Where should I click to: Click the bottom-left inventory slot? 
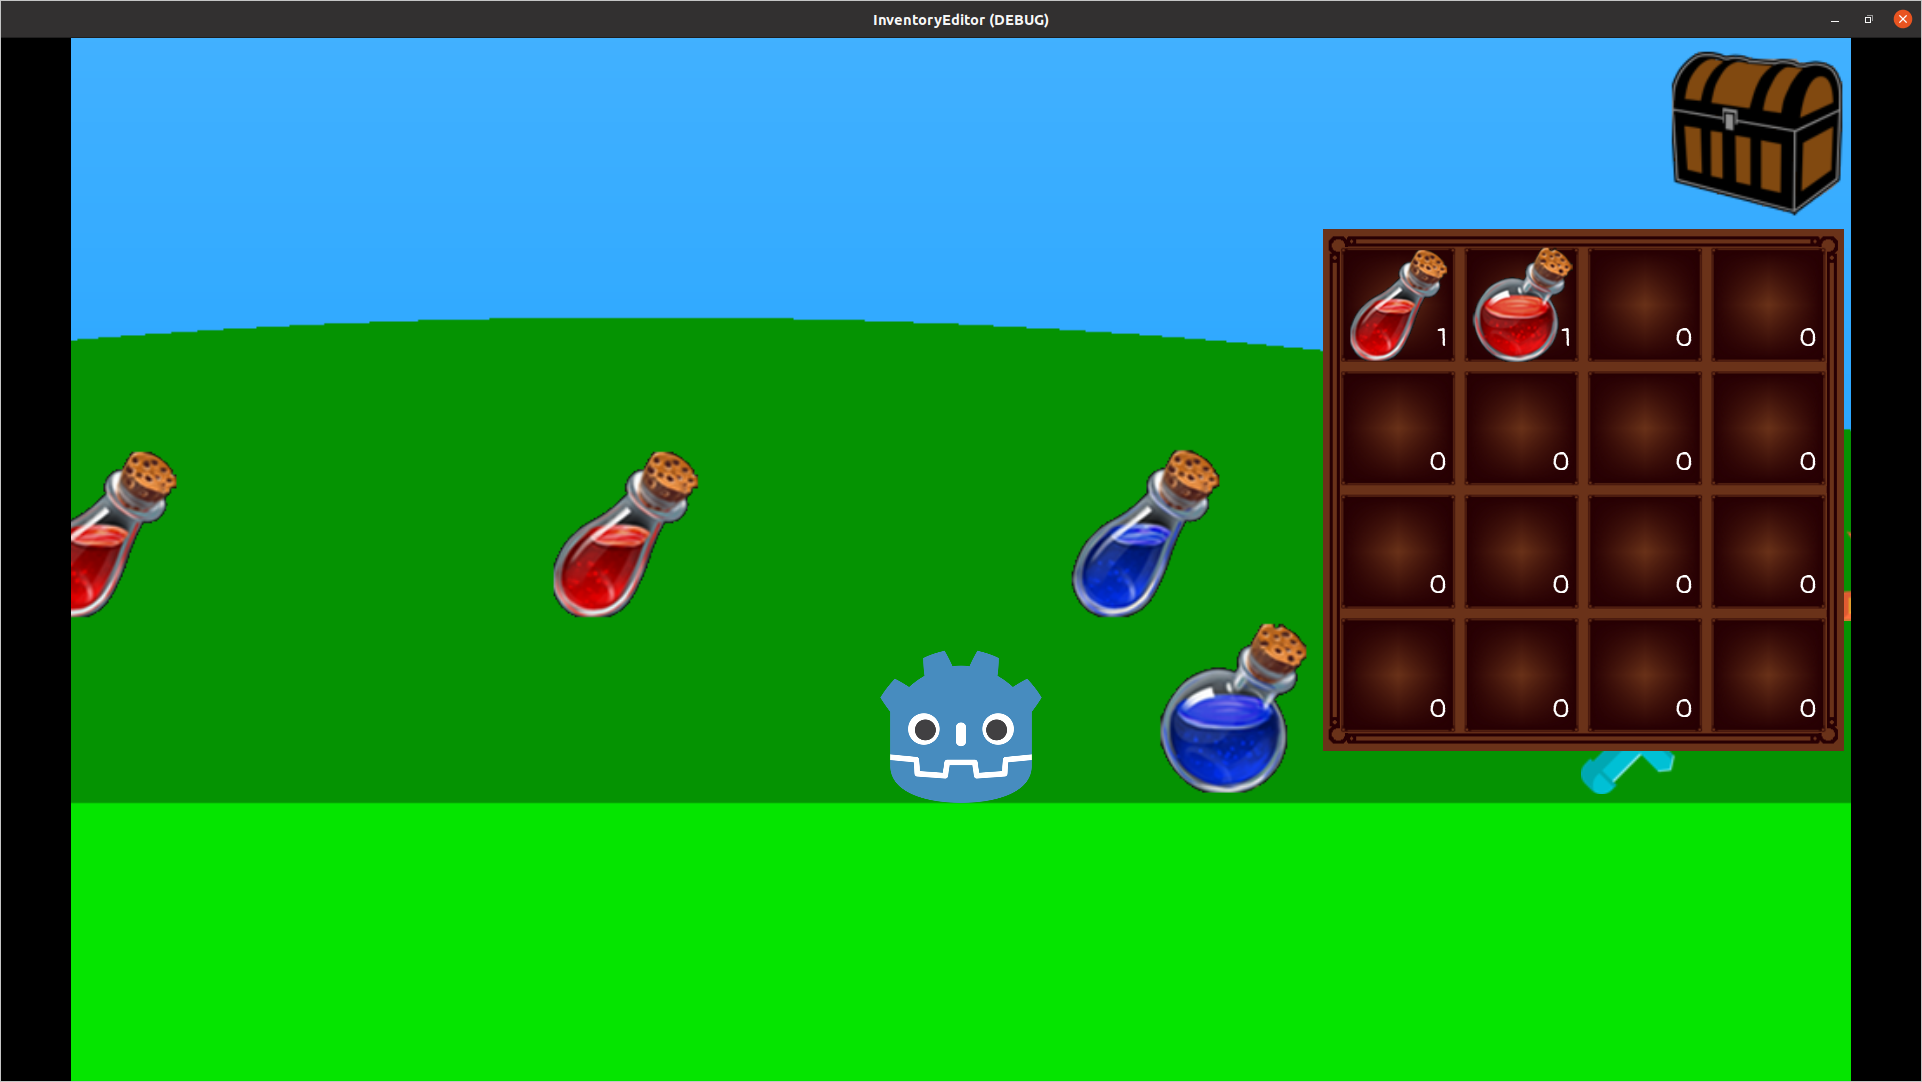1397,676
